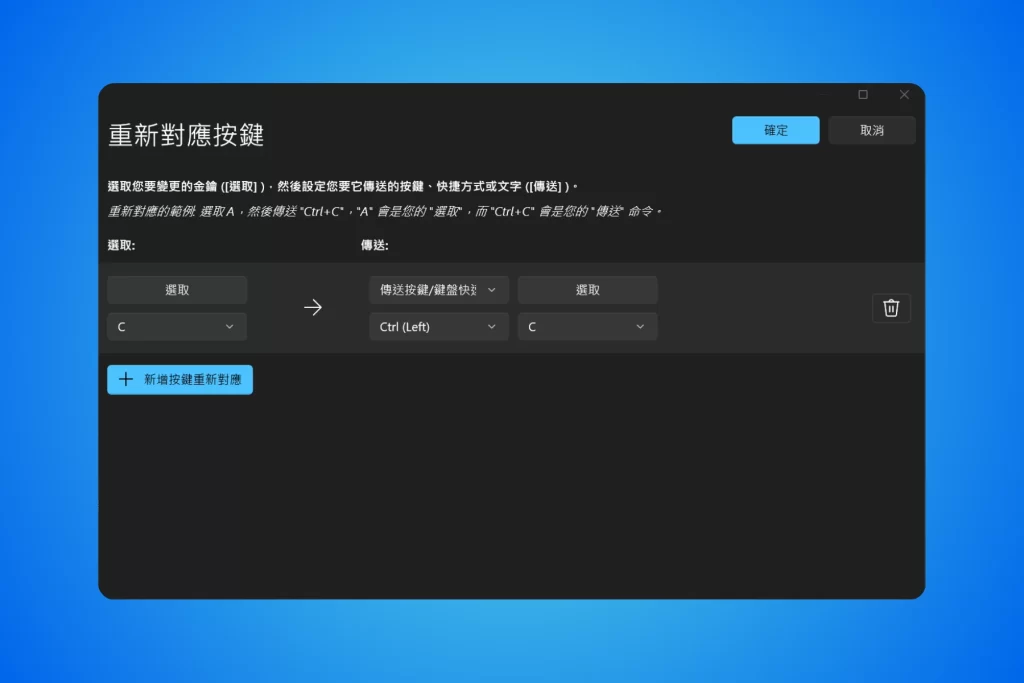This screenshot has height=683, width=1024.
Task: Click the chevron on the right C key dropdown
Action: [x=639, y=326]
